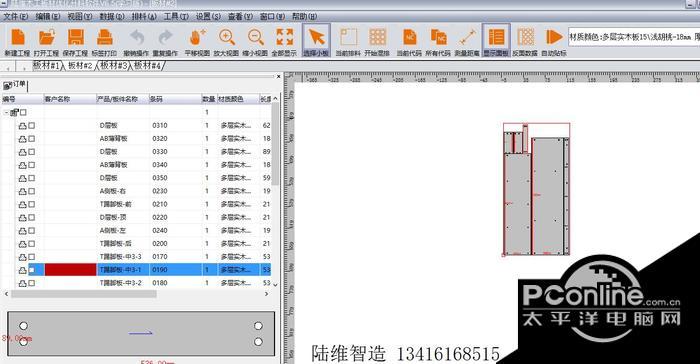Save the project with 保存工程 icon
Screen dimensions: 700x364
[x=75, y=38]
